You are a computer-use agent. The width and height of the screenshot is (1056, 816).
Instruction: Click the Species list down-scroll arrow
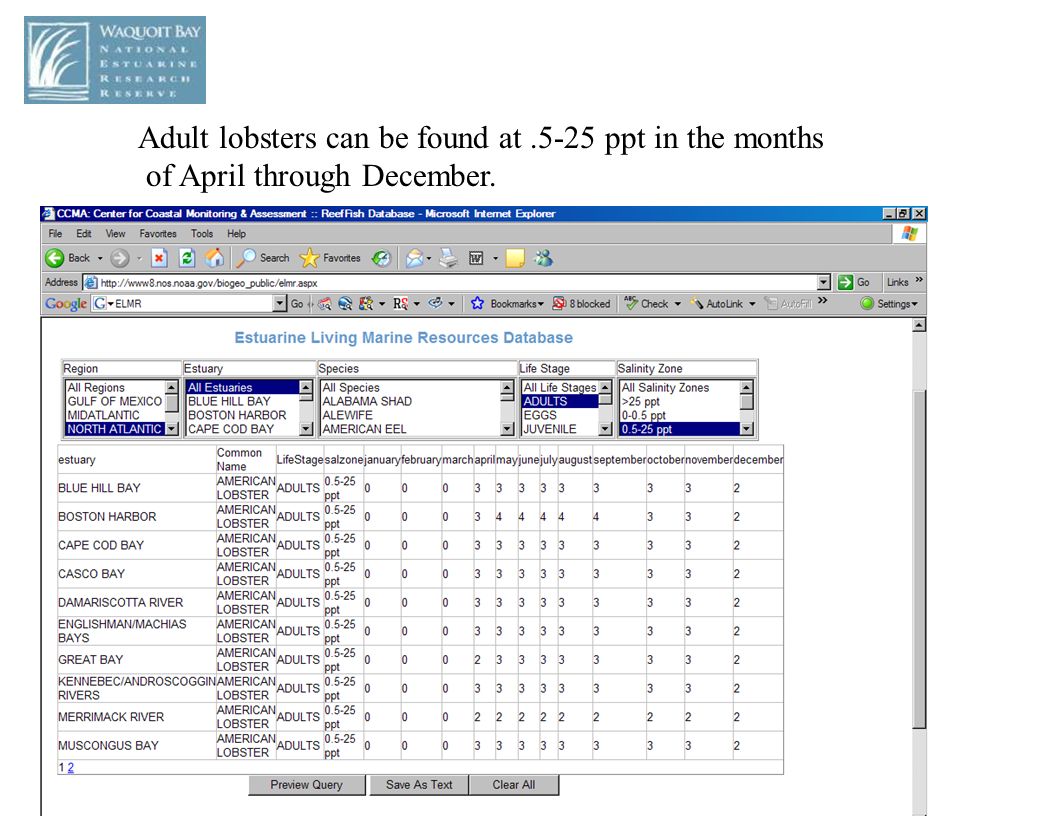(507, 429)
